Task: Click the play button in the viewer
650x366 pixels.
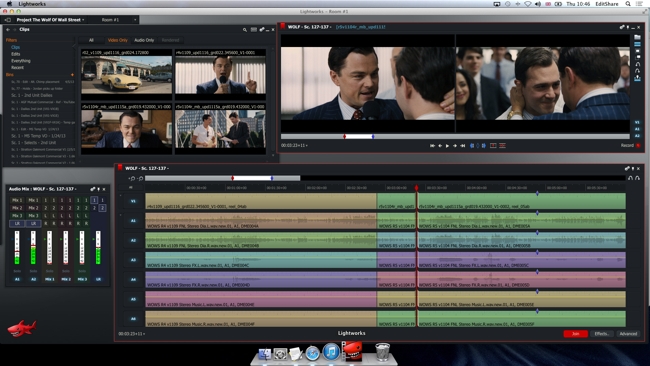Action: 447,146
